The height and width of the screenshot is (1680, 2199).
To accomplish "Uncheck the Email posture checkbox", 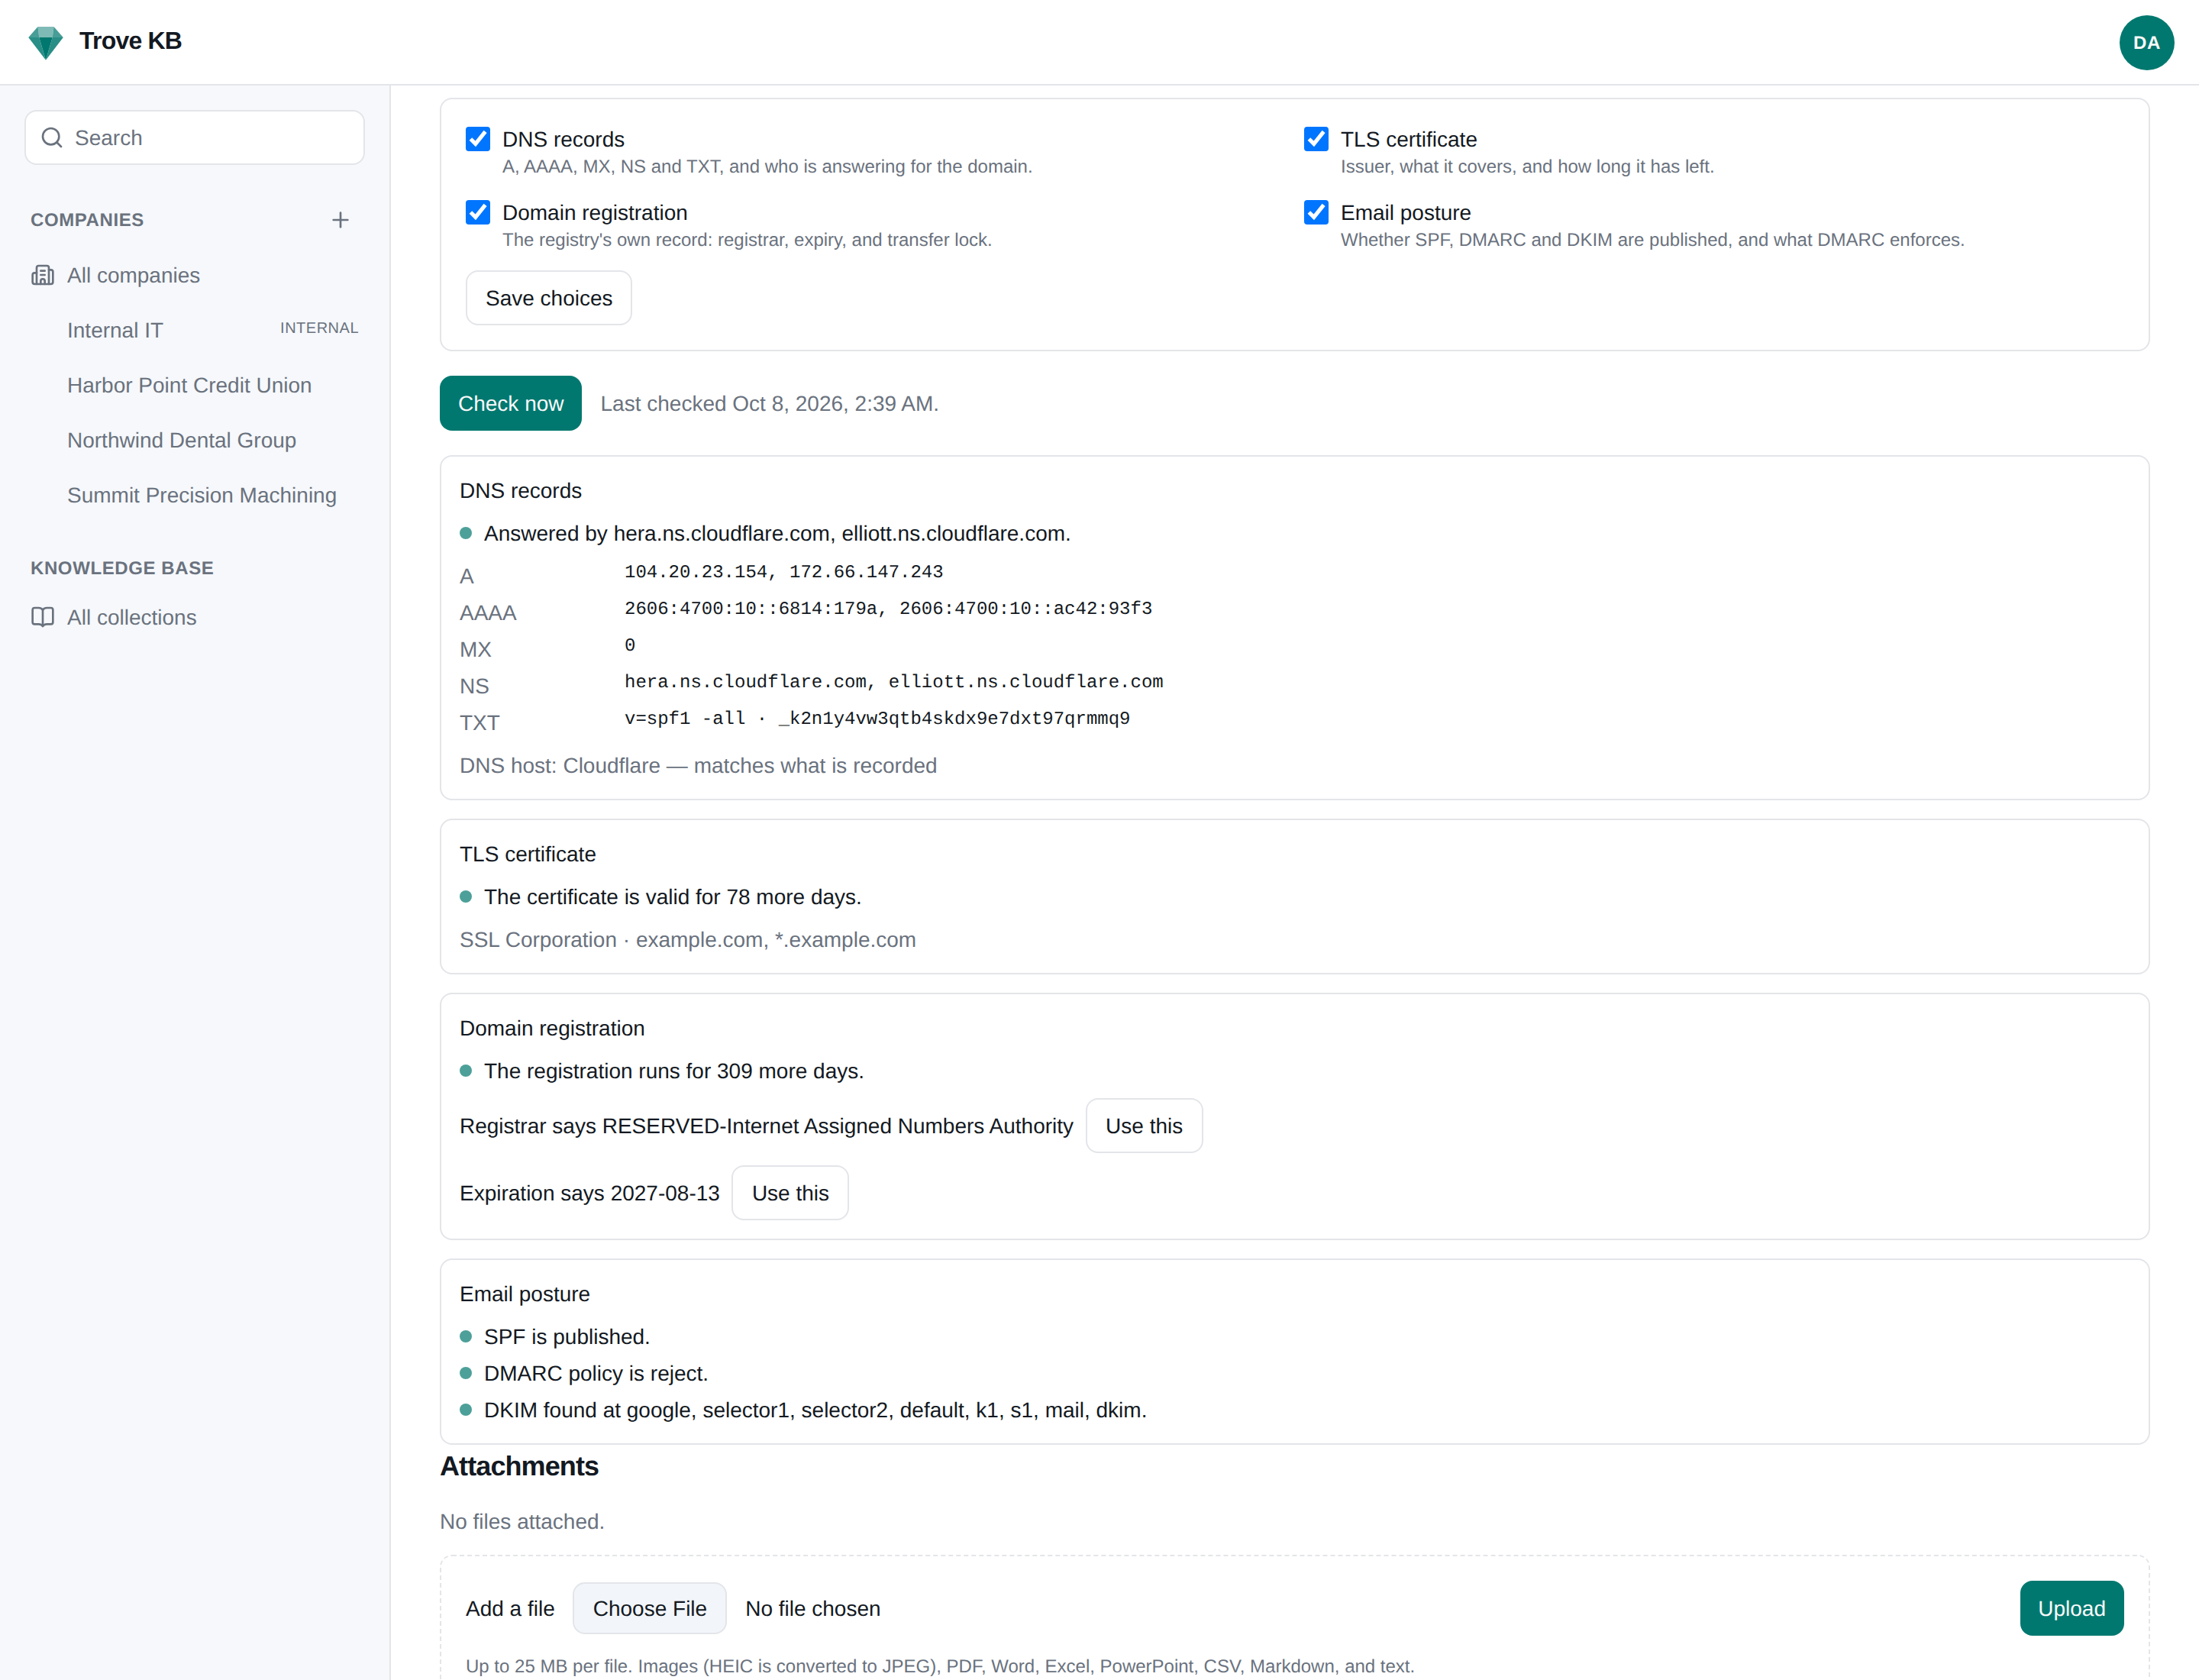I will (1316, 212).
